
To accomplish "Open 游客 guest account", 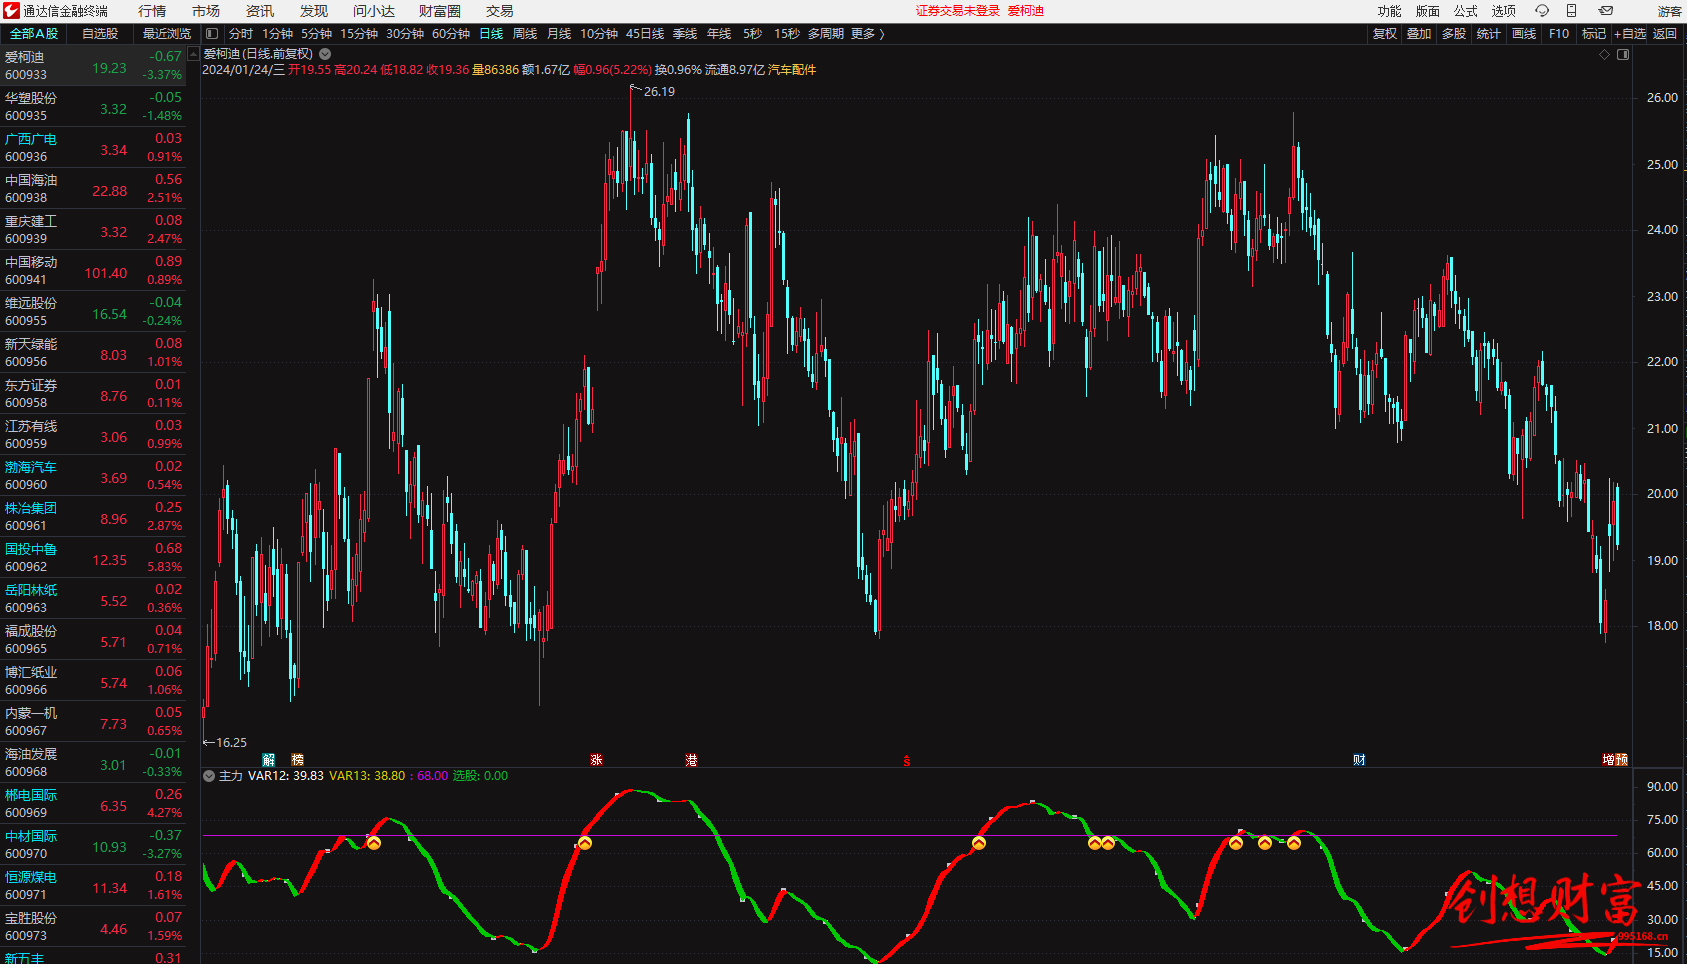I will click(1669, 11).
